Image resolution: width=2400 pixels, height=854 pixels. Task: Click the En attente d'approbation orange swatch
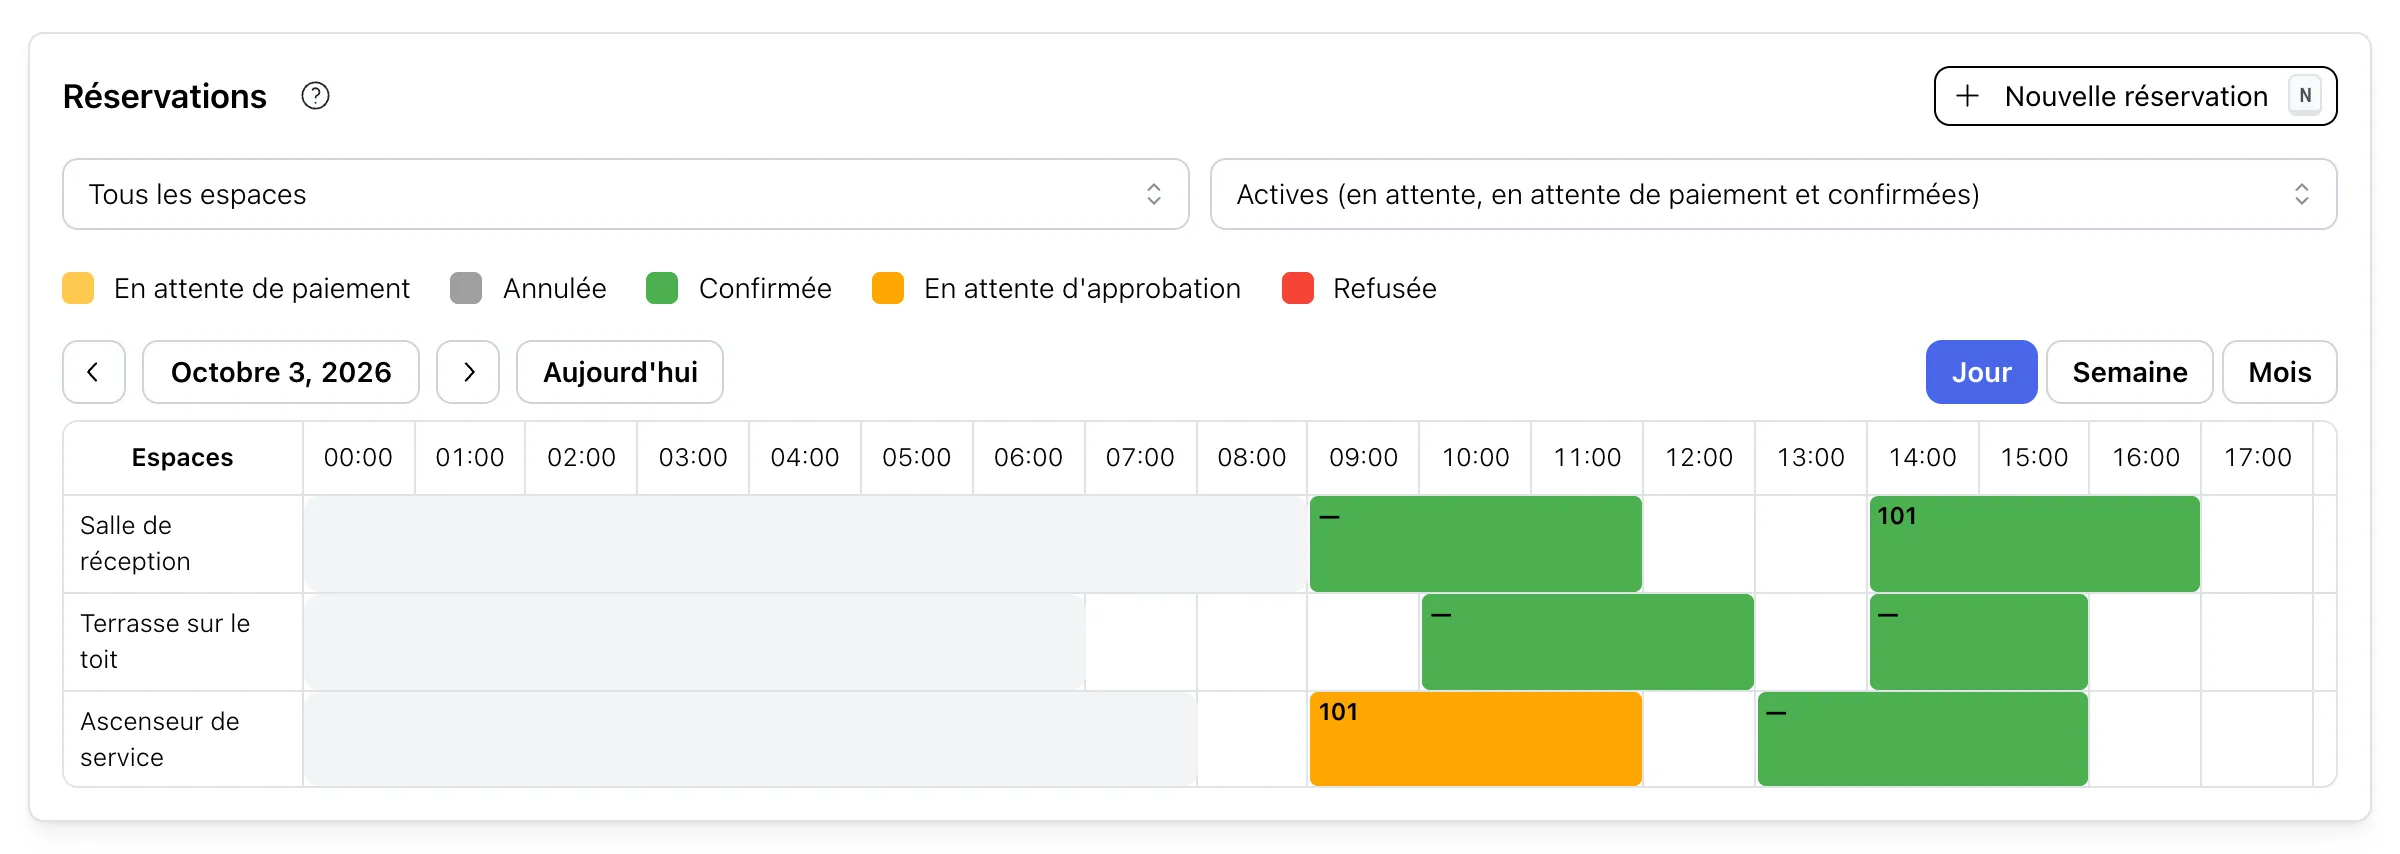click(888, 288)
